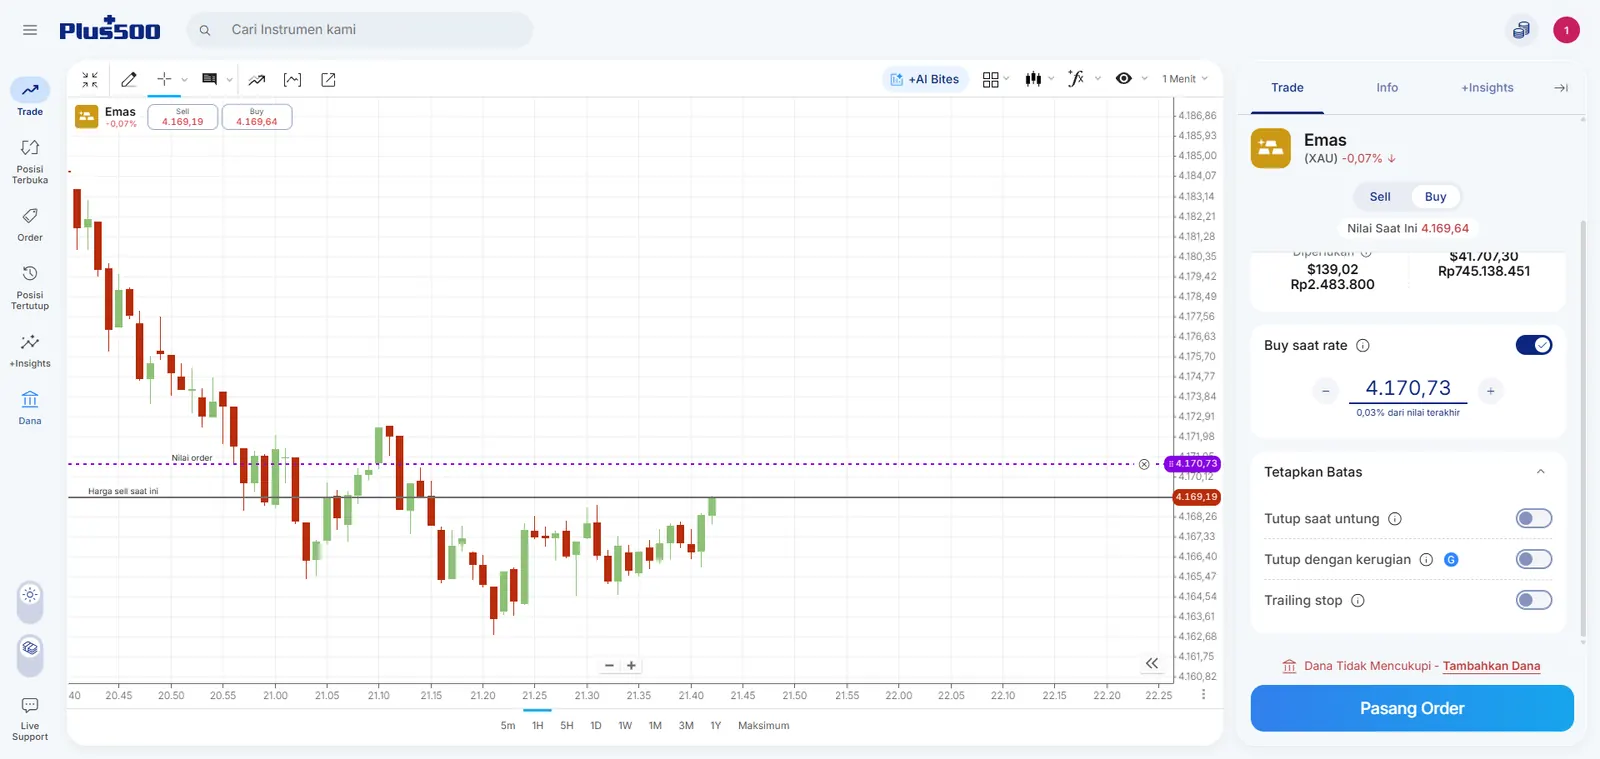Select the bracketed wave measure tool

(292, 79)
